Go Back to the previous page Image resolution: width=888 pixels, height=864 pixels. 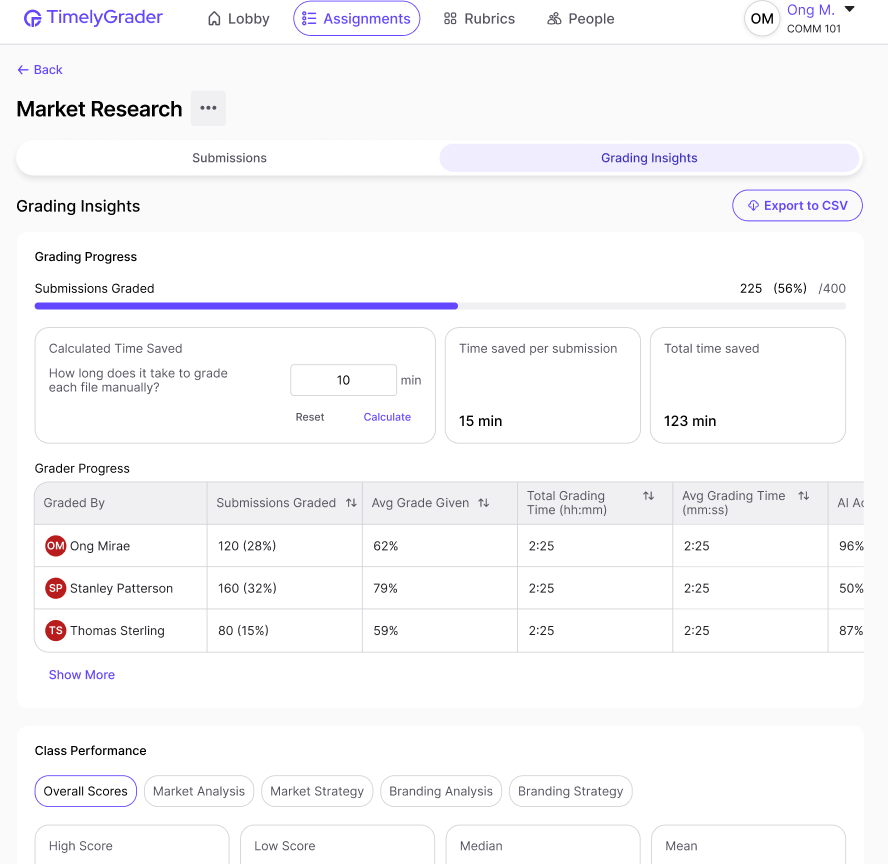click(40, 70)
